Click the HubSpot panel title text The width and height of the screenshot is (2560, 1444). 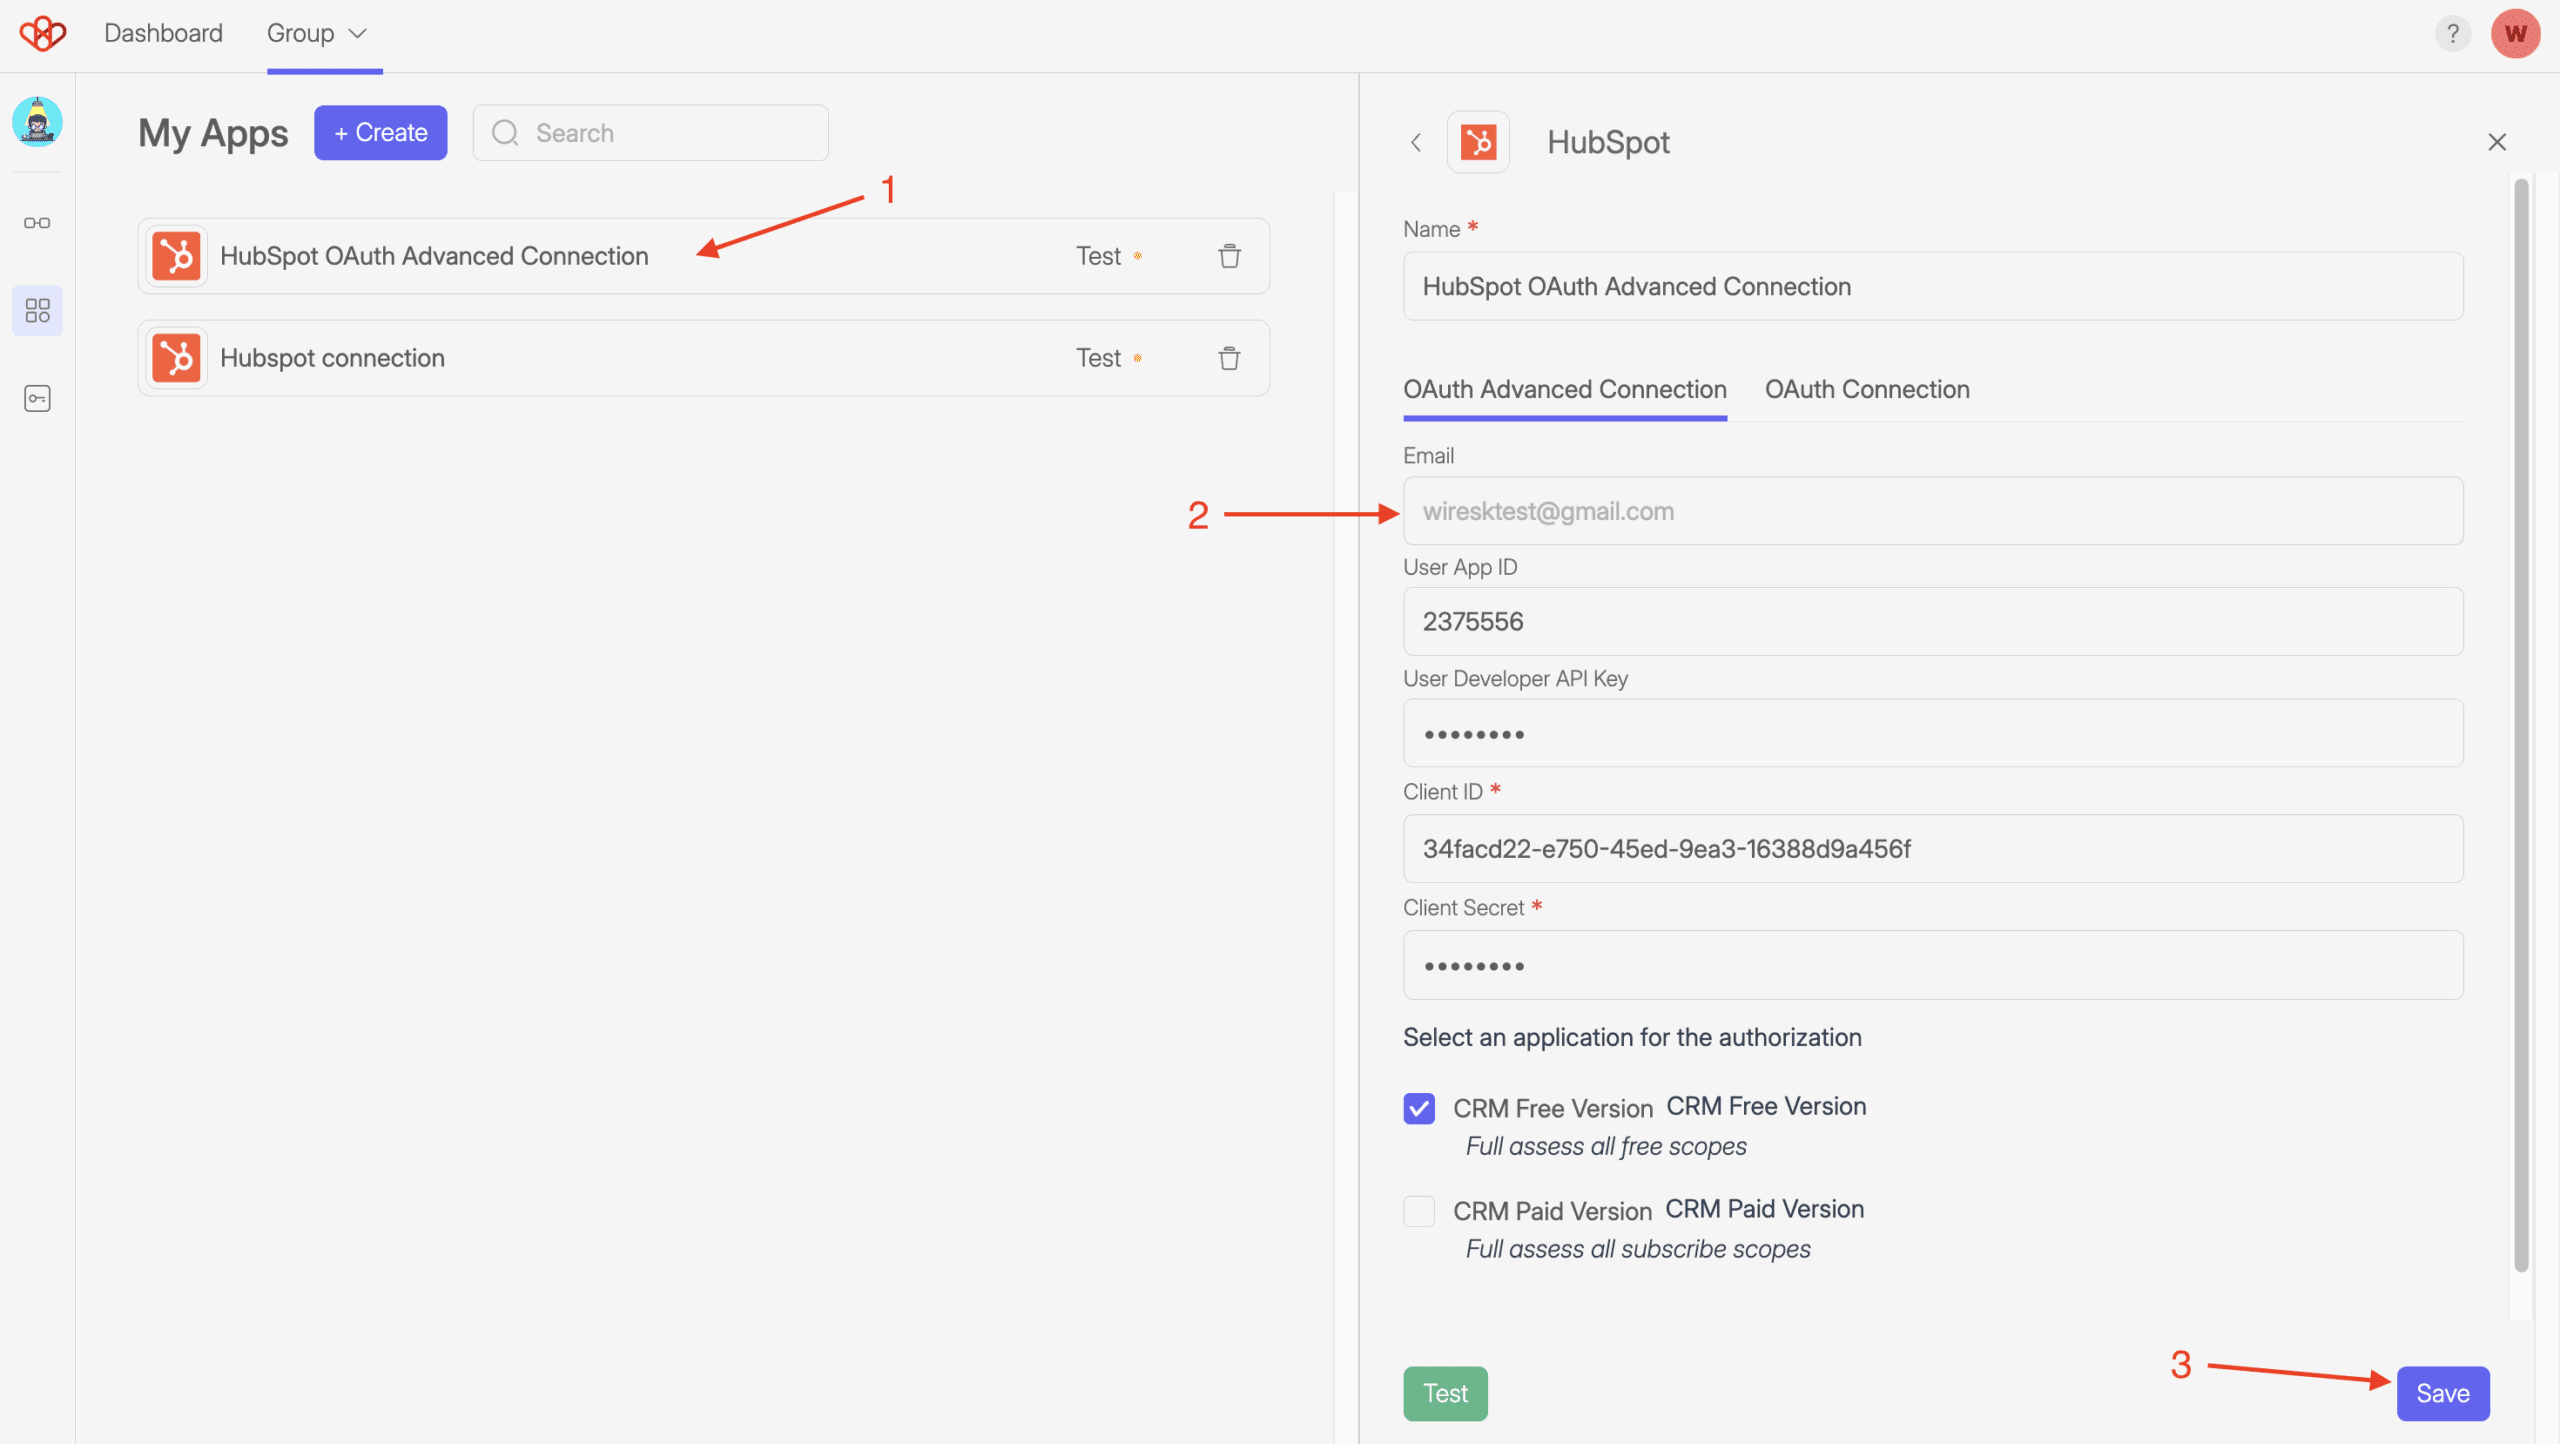click(1608, 142)
